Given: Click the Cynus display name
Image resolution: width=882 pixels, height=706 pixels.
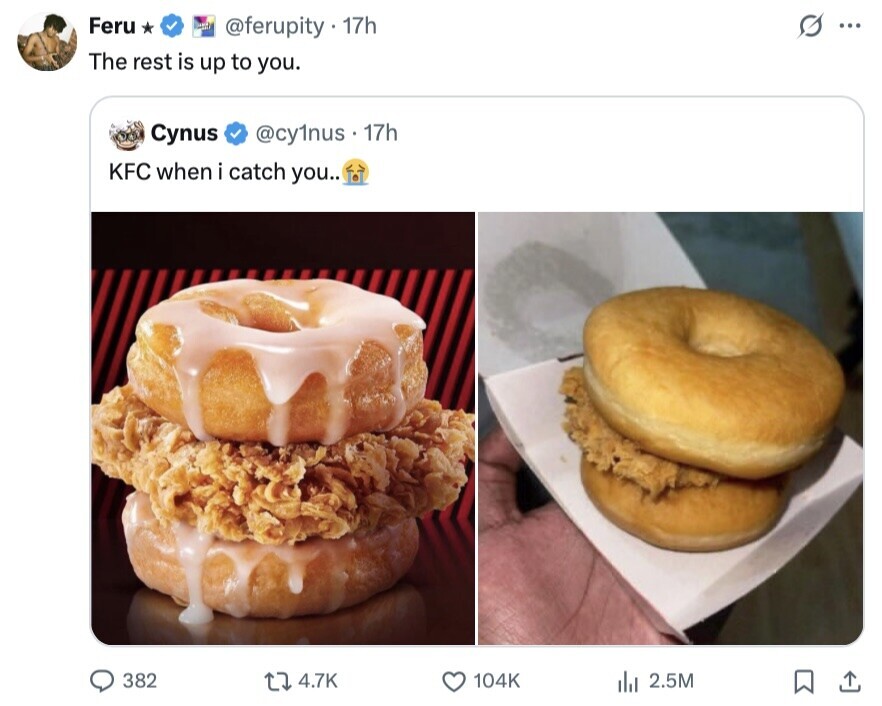Looking at the screenshot, I should pyautogui.click(x=184, y=132).
